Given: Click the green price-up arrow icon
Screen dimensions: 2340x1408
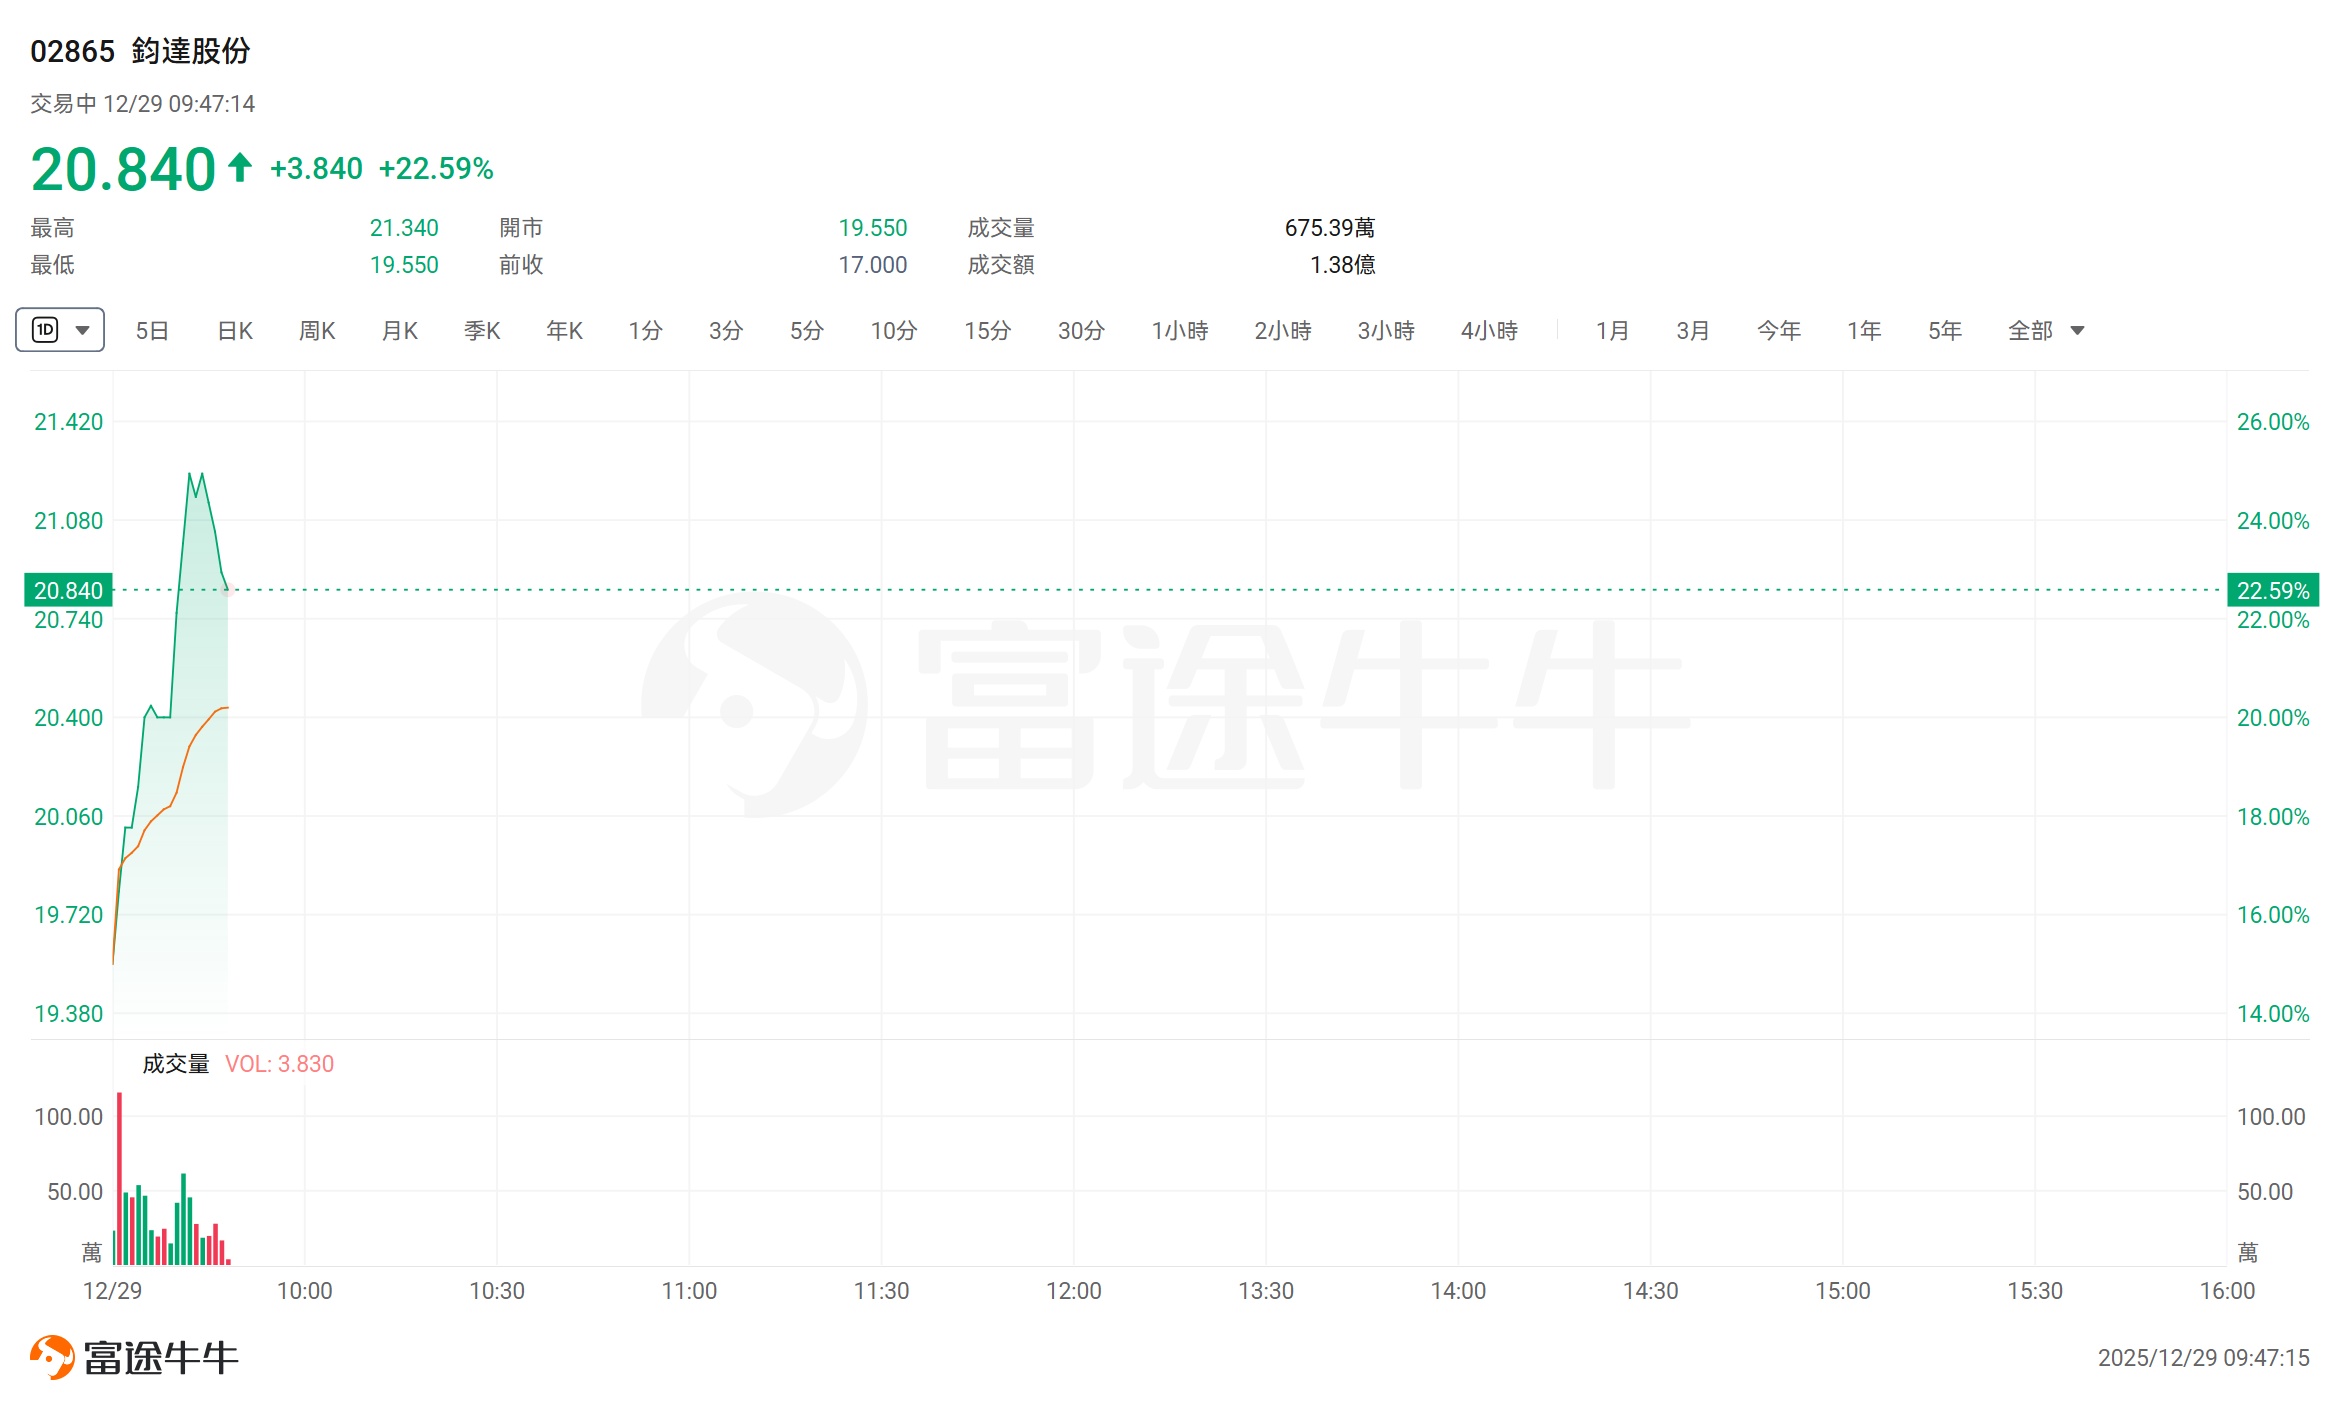Looking at the screenshot, I should pyautogui.click(x=239, y=167).
